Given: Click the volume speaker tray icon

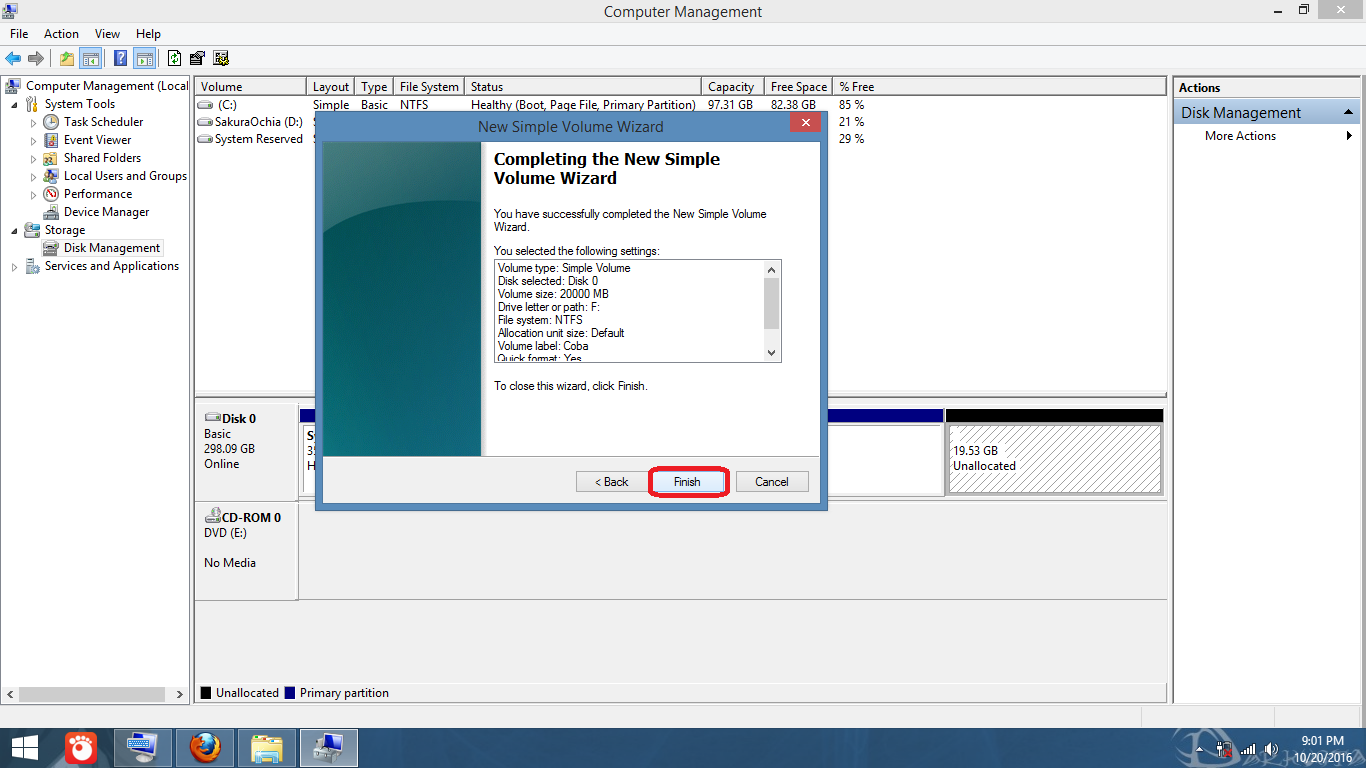Looking at the screenshot, I should tap(1271, 749).
